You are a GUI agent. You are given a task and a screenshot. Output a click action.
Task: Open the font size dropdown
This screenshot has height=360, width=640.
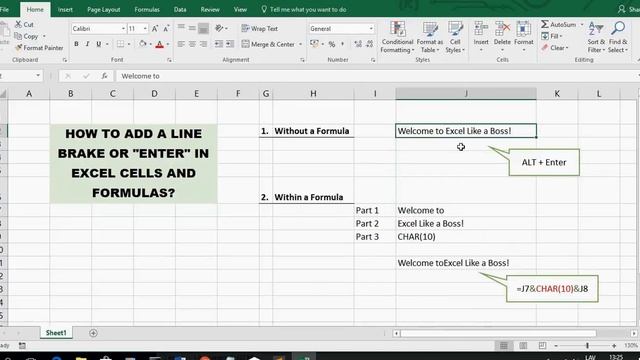pyautogui.click(x=145, y=29)
